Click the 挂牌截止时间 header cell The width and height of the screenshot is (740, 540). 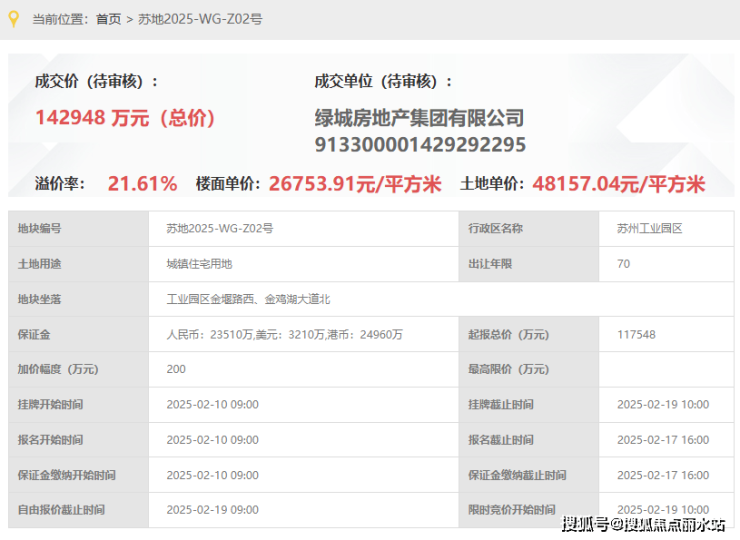tap(529, 405)
